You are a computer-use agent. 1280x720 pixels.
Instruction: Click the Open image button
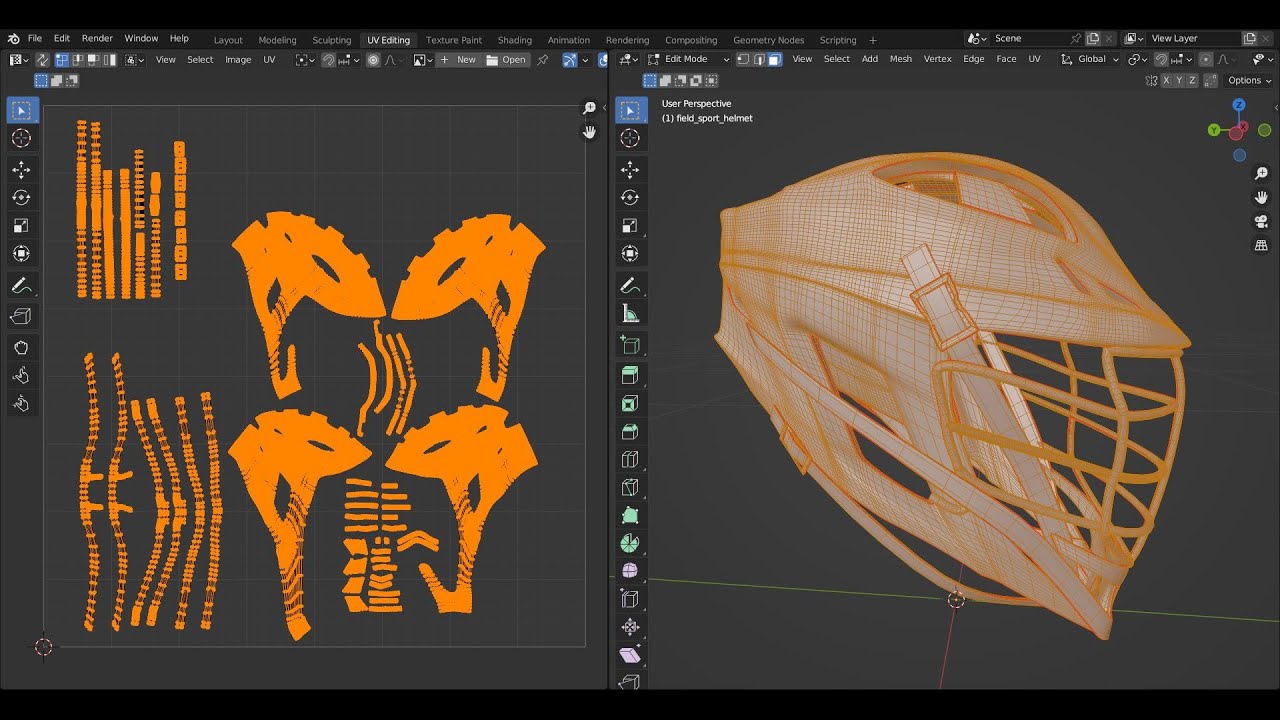pyautogui.click(x=506, y=60)
